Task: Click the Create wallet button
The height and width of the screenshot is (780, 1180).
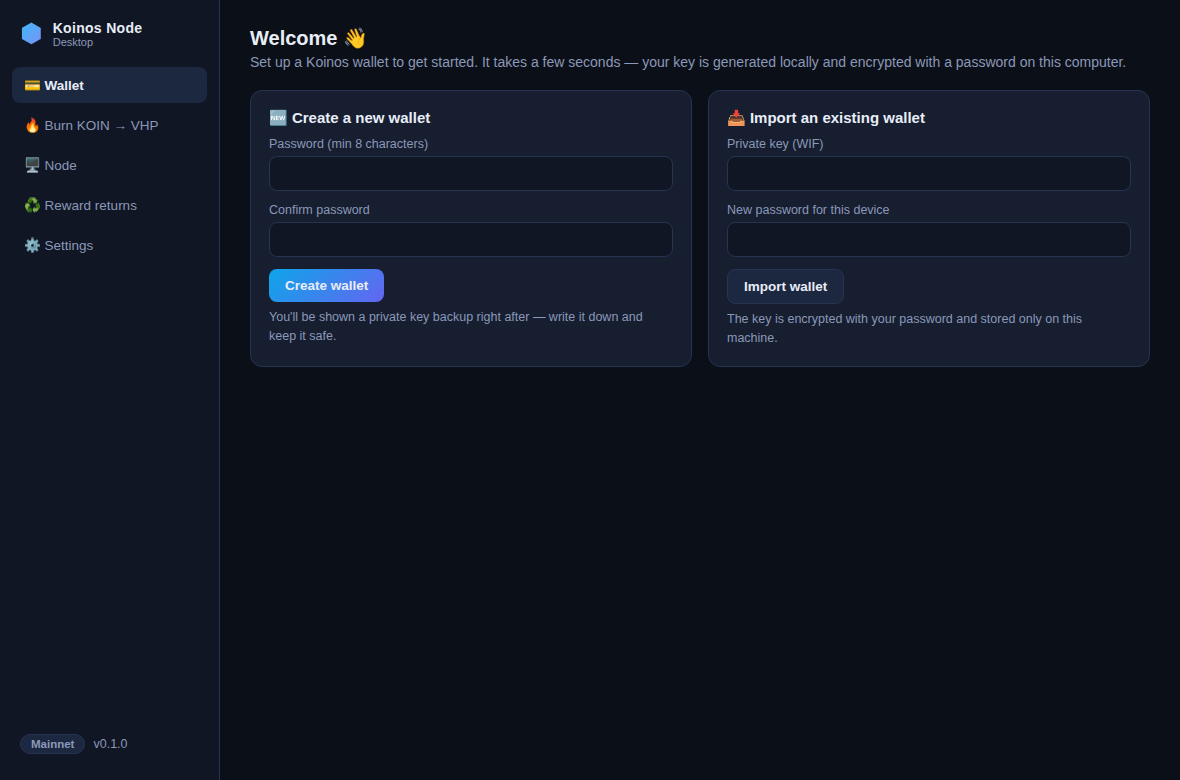Action: point(326,285)
